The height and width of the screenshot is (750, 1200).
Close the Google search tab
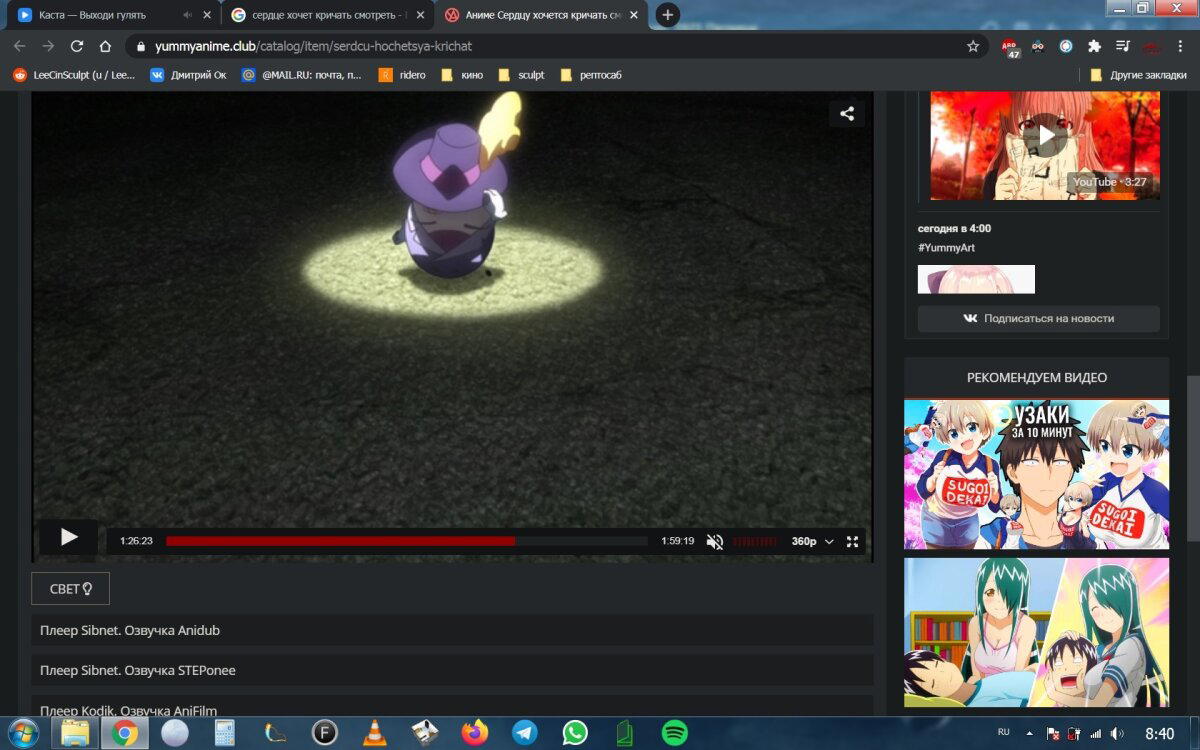(420, 15)
